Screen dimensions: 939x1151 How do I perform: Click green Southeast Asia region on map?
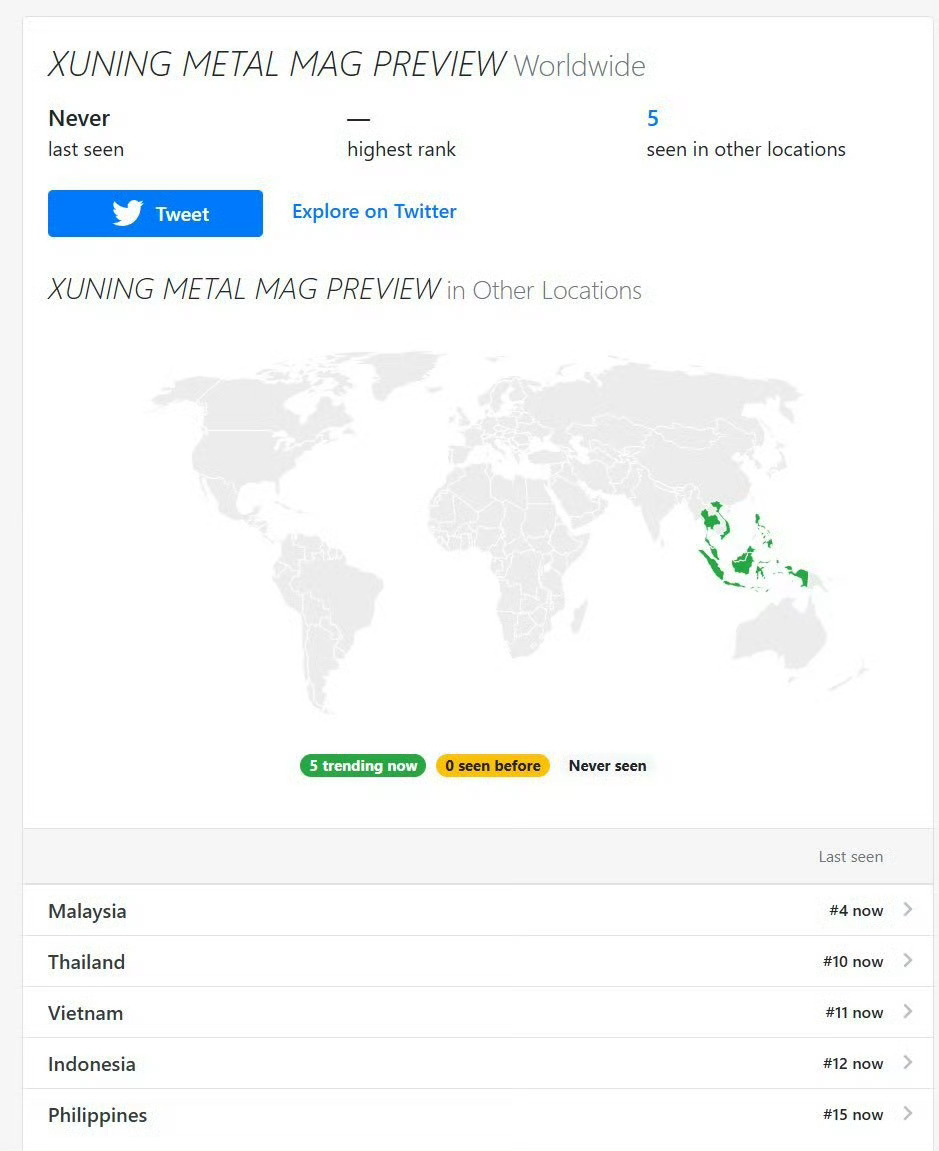pyautogui.click(x=743, y=564)
